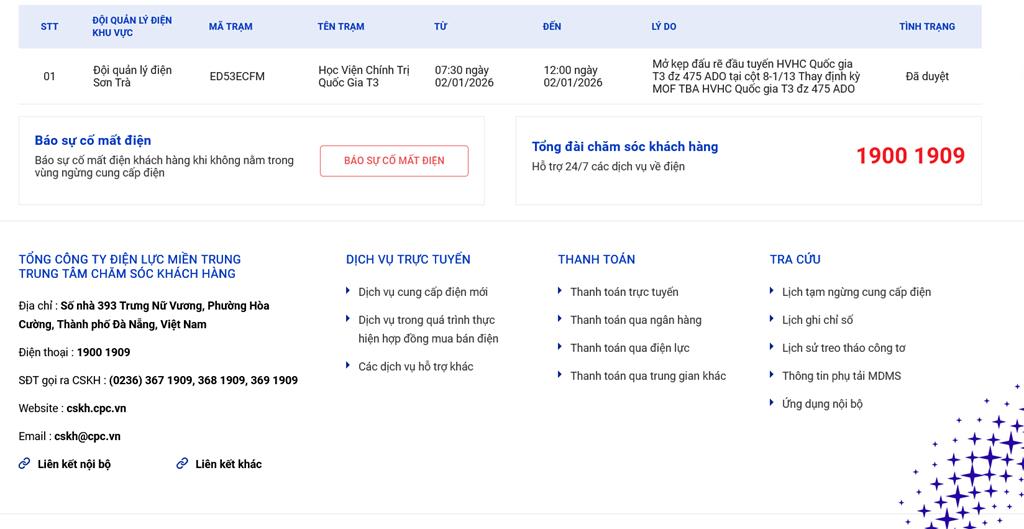
Task: Open Dịch vụ cung cấp điện mới link
Action: click(422, 292)
